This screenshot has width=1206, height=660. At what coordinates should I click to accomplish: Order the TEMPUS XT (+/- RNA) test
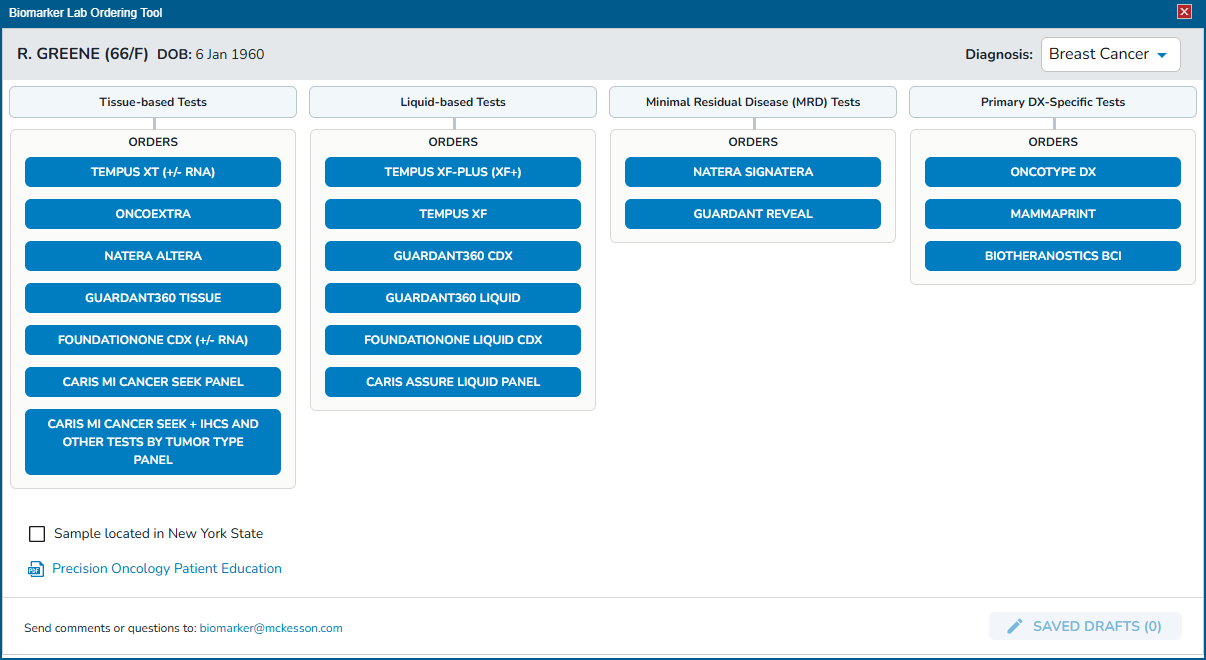click(x=152, y=171)
